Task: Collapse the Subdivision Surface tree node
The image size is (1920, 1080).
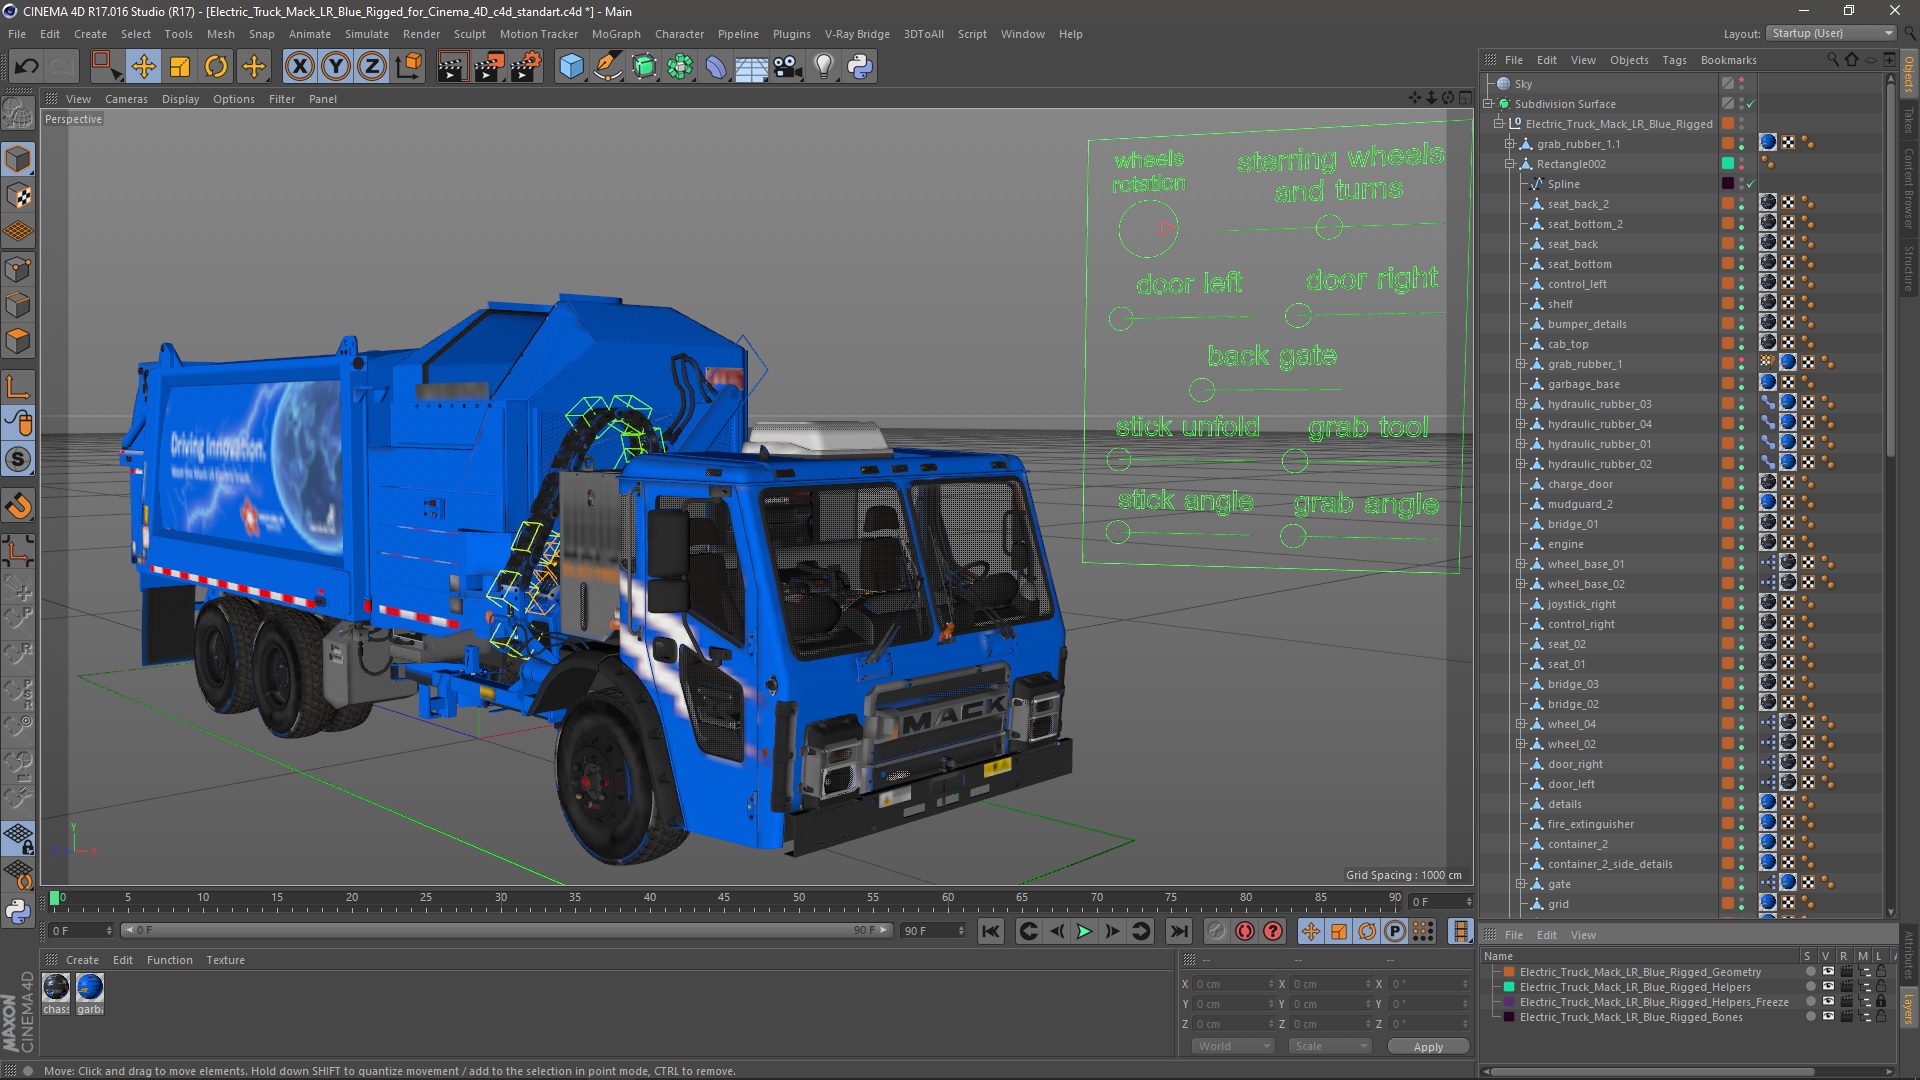Action: [1488, 104]
